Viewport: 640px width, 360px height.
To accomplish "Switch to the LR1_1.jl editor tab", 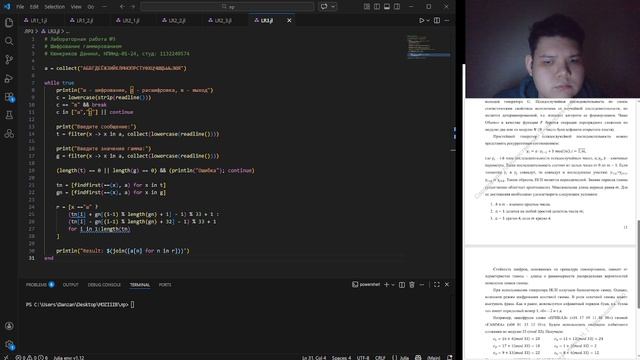I will (41, 20).
